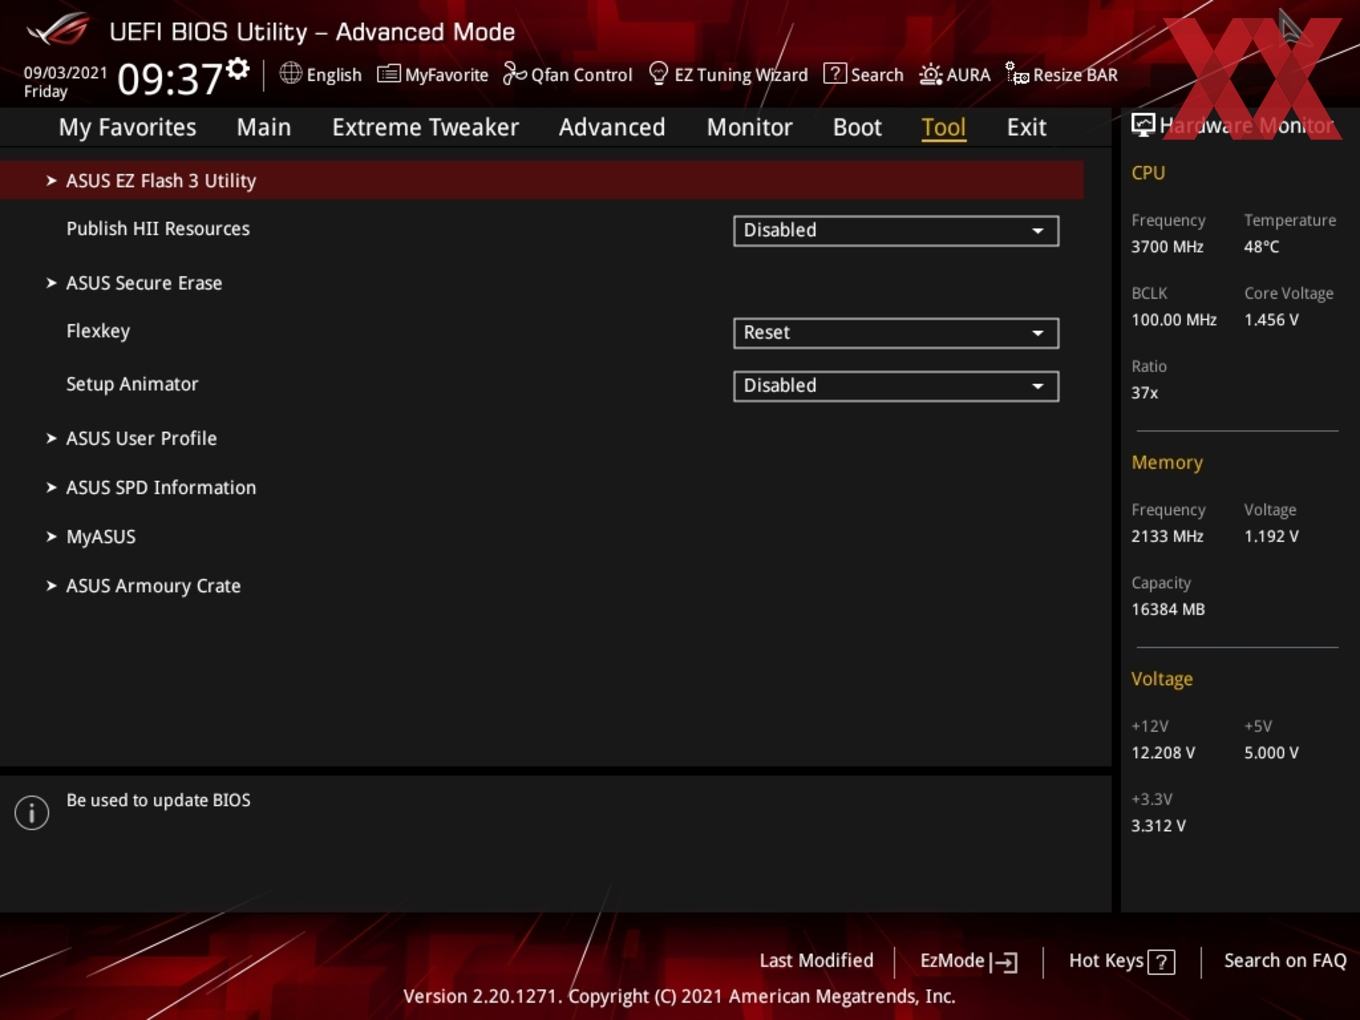Click the Version 2.20.1271 copyright text
The height and width of the screenshot is (1020, 1360).
pyautogui.click(x=679, y=996)
